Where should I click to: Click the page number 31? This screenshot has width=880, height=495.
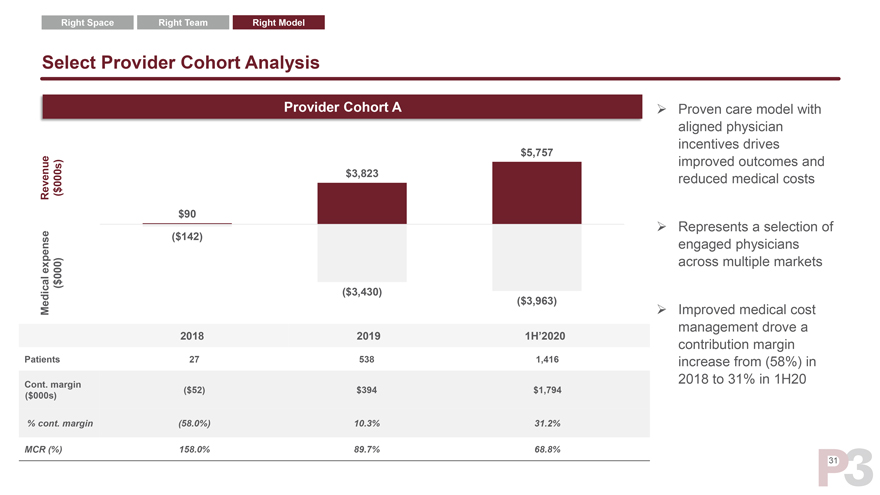[833, 459]
